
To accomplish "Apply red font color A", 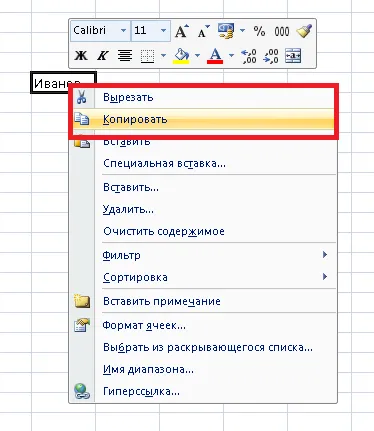I will coord(215,56).
